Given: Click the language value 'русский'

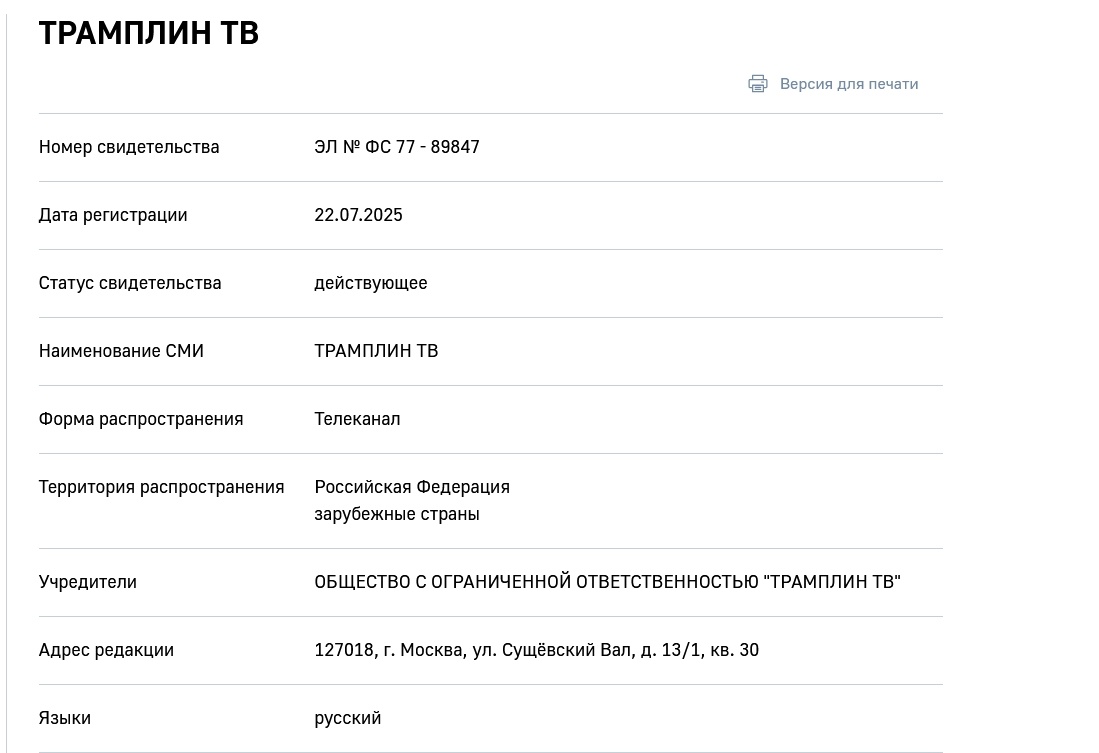Looking at the screenshot, I should [348, 718].
